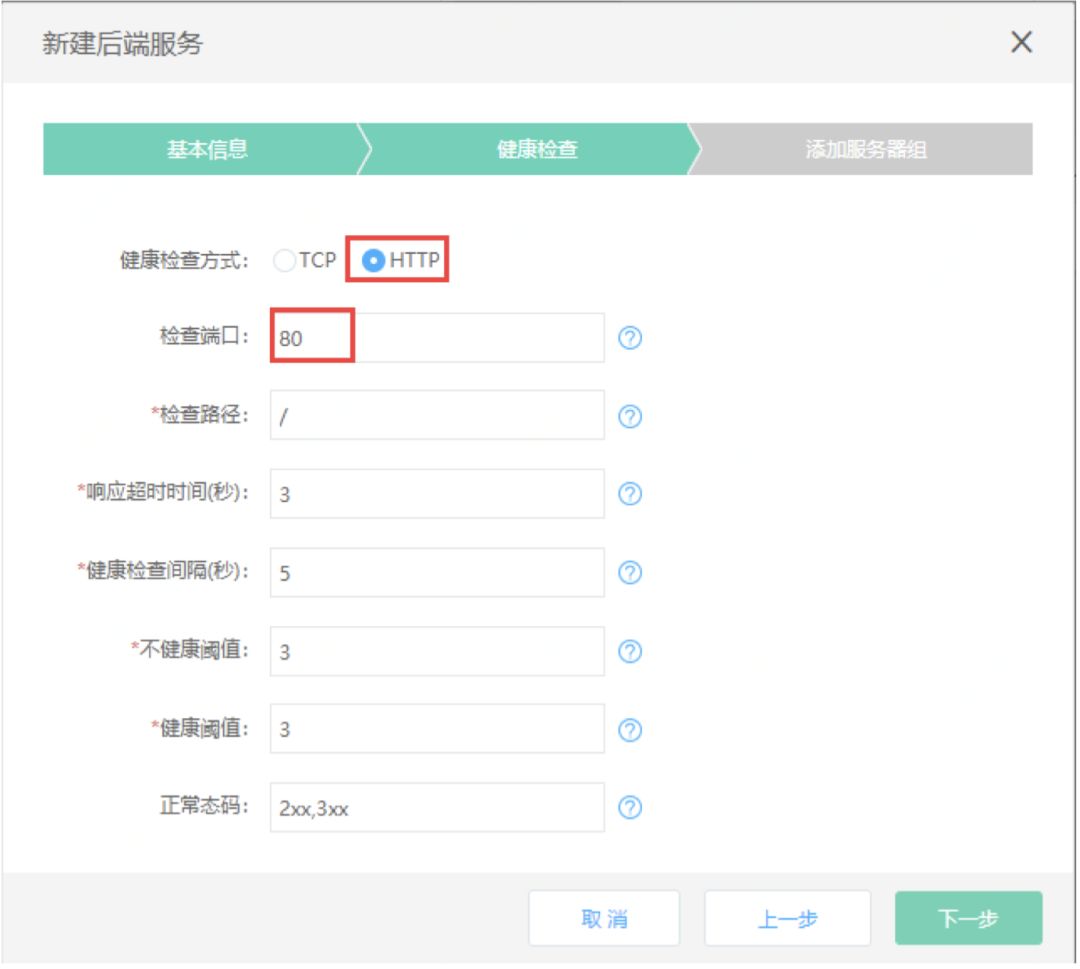Show help for 响应超时时间(秒)
This screenshot has width=1080, height=969.
pyautogui.click(x=630, y=494)
